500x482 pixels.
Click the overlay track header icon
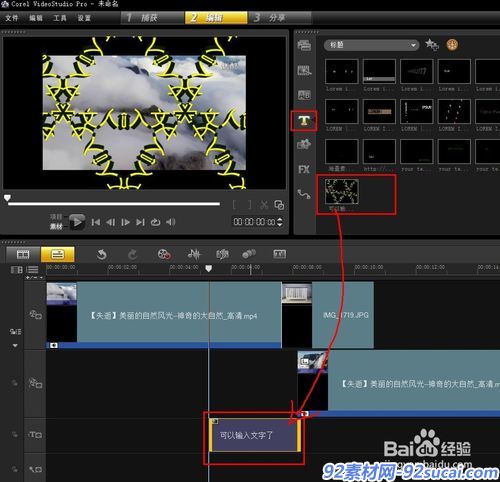coord(36,383)
